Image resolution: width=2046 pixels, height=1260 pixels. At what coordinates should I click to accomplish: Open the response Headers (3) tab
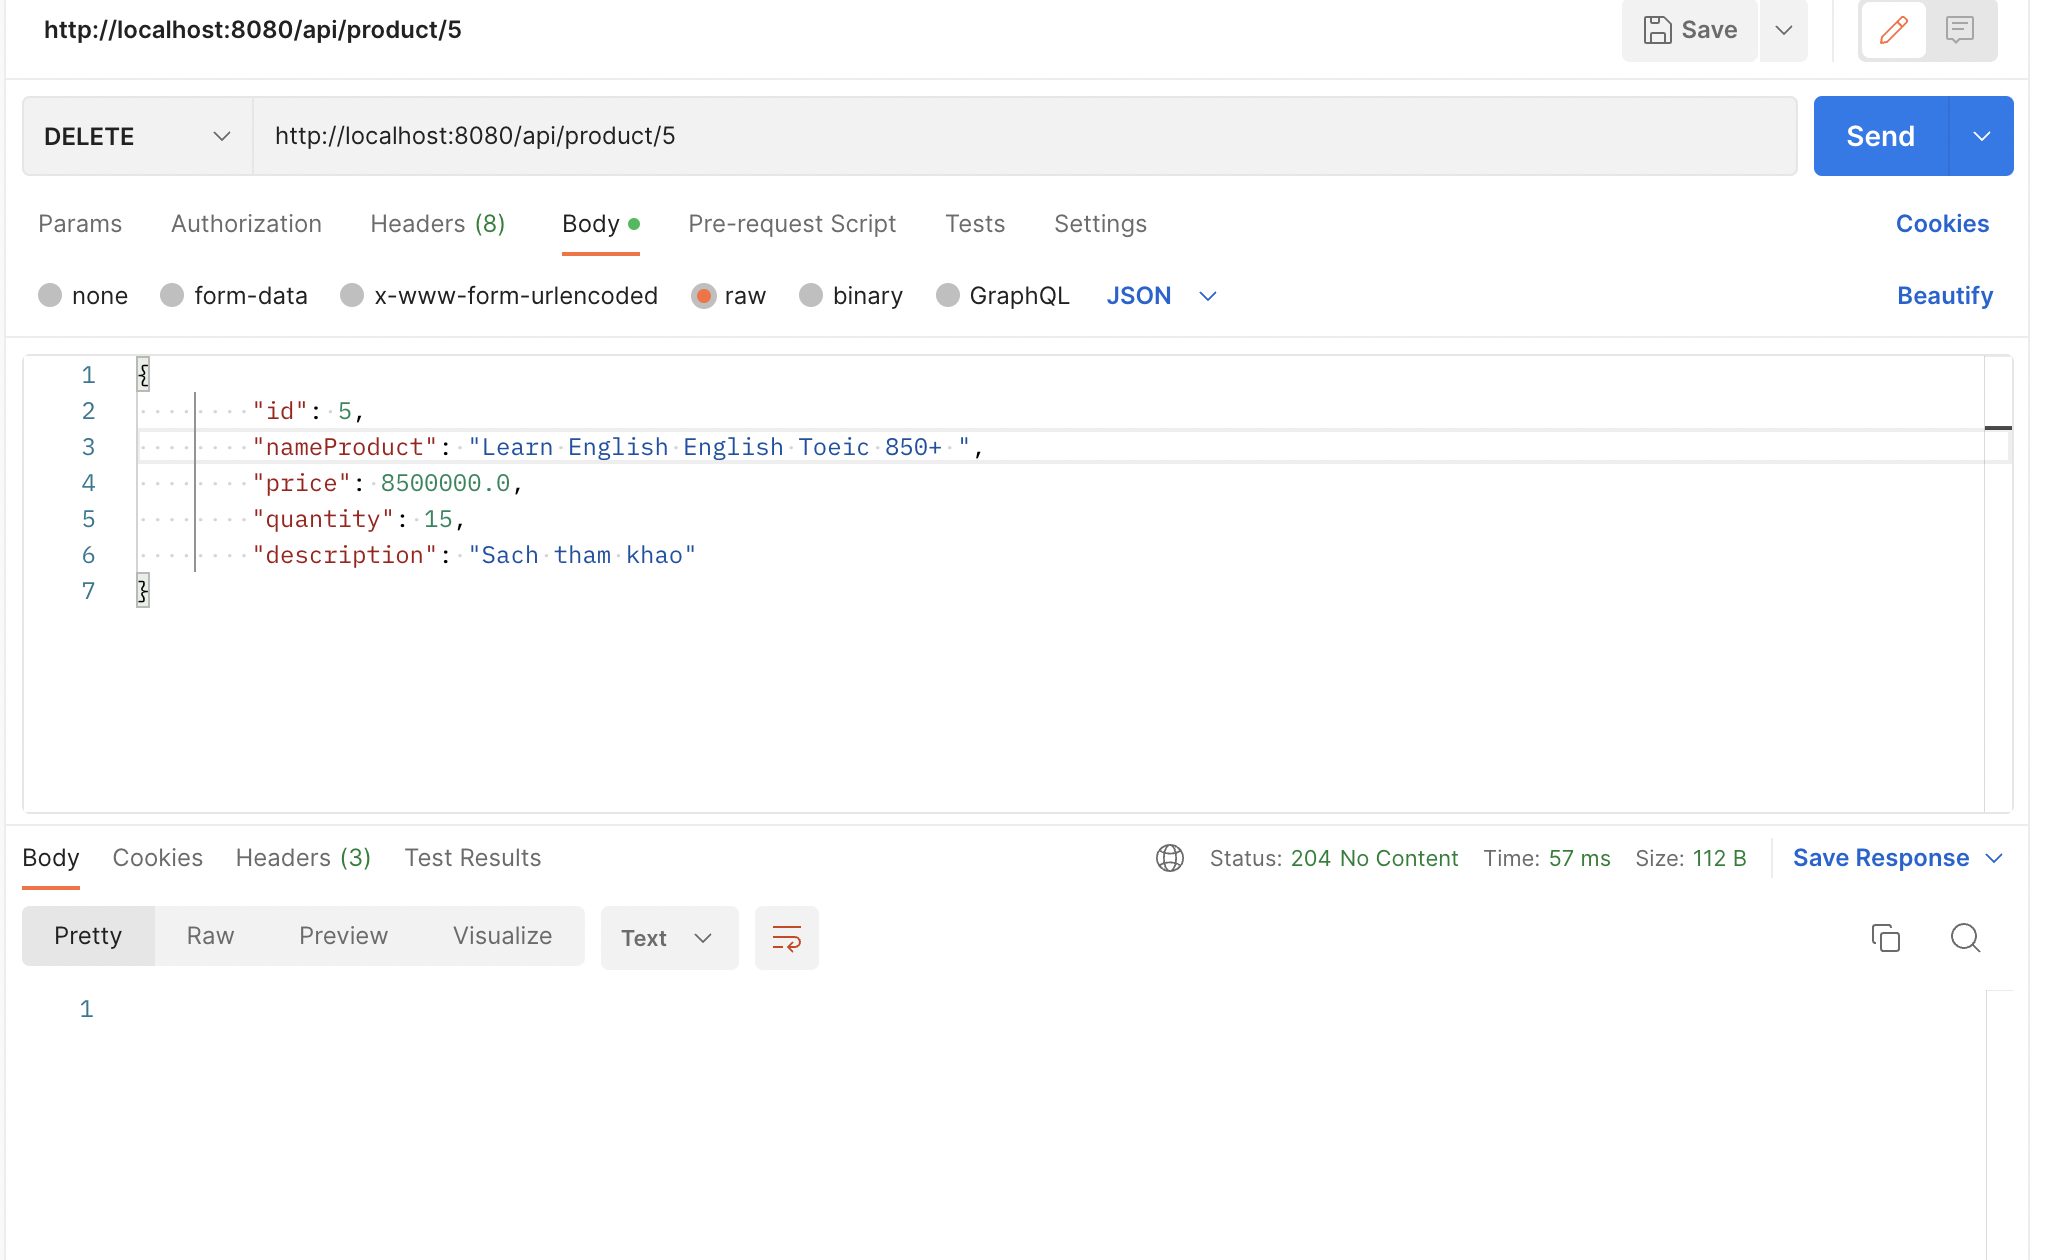tap(303, 858)
